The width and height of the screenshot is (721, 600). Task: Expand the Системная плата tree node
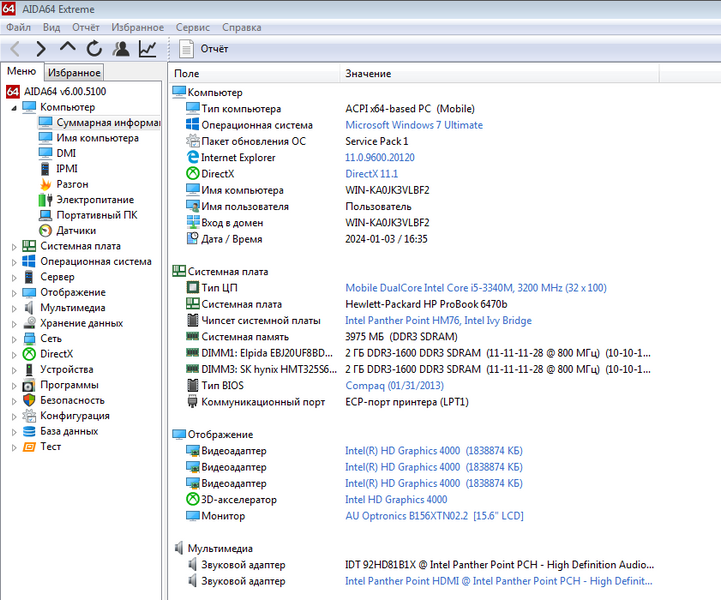(x=14, y=247)
